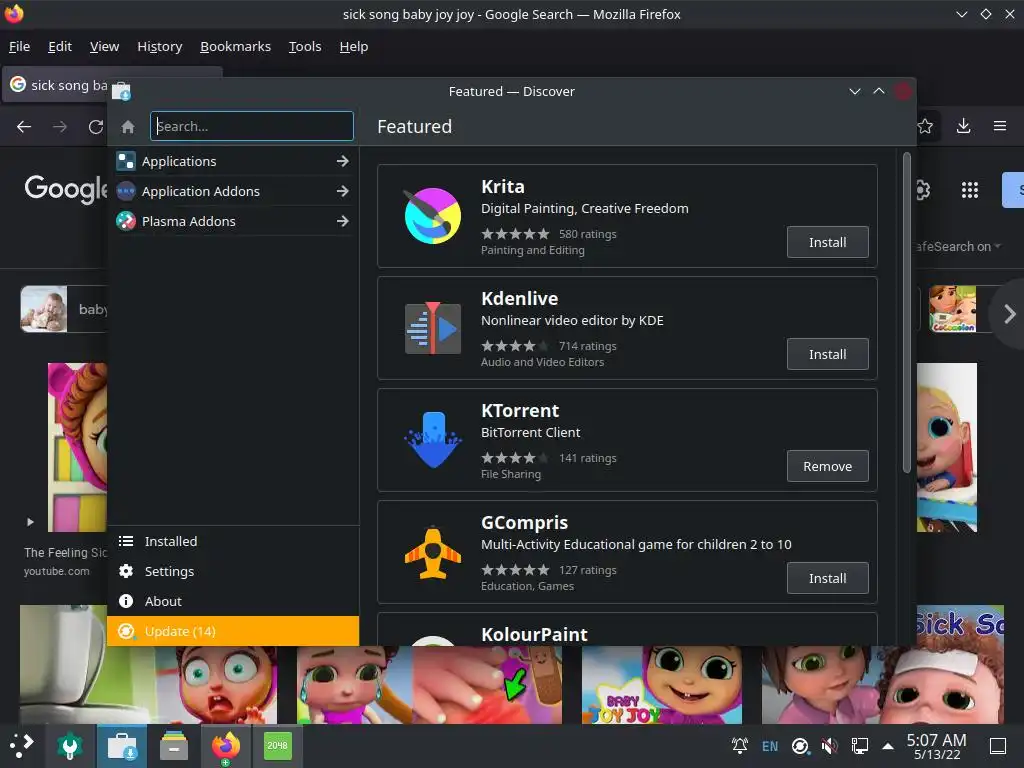Open Kdenlive app icon
1024x768 pixels.
(432, 328)
